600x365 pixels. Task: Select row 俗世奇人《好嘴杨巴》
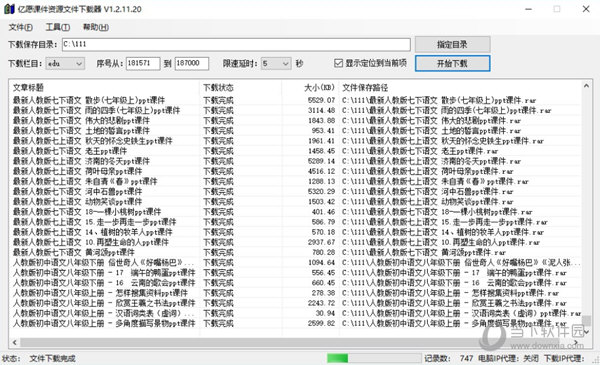click(x=295, y=262)
